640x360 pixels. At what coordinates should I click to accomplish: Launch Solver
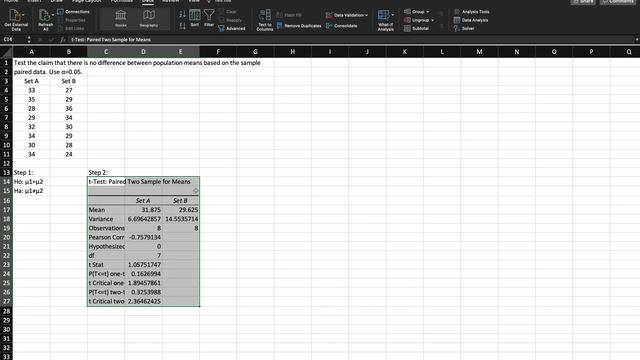(x=464, y=29)
